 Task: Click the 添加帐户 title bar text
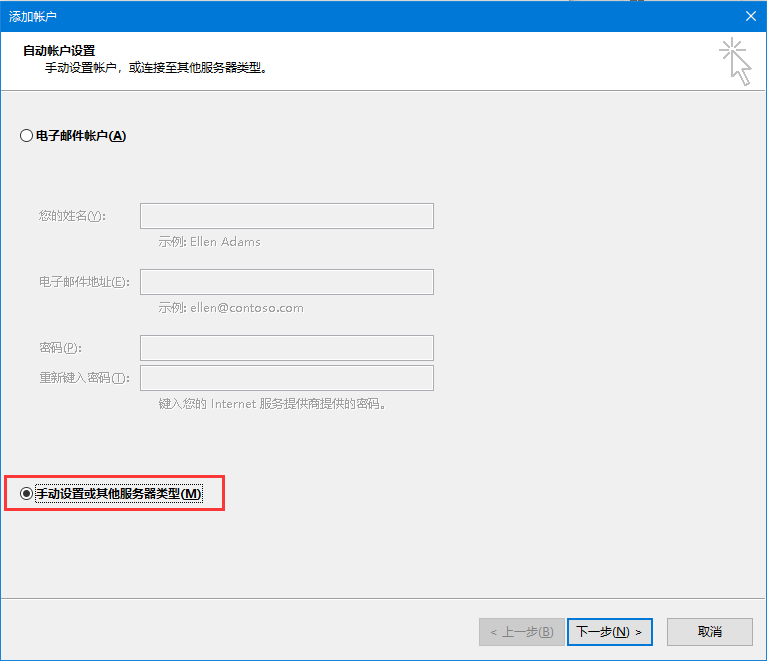tap(34, 15)
